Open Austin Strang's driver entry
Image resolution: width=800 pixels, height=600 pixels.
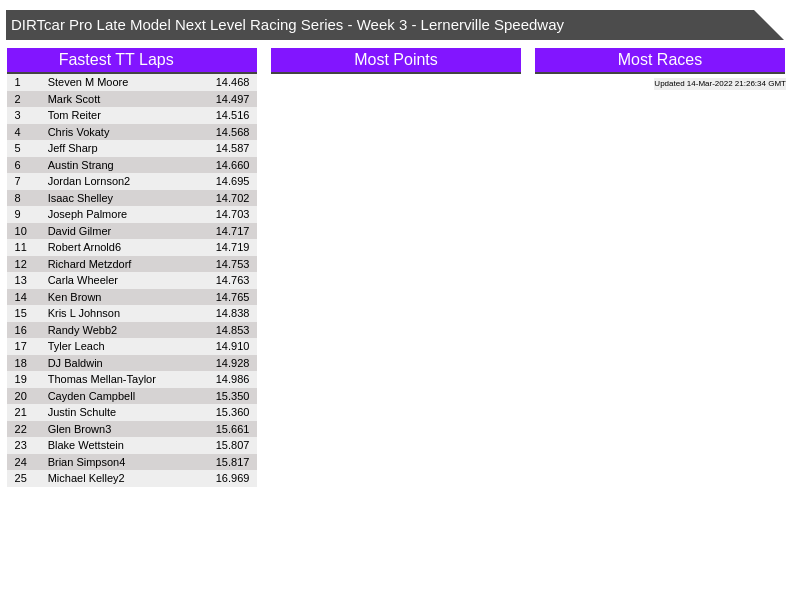coord(80,165)
